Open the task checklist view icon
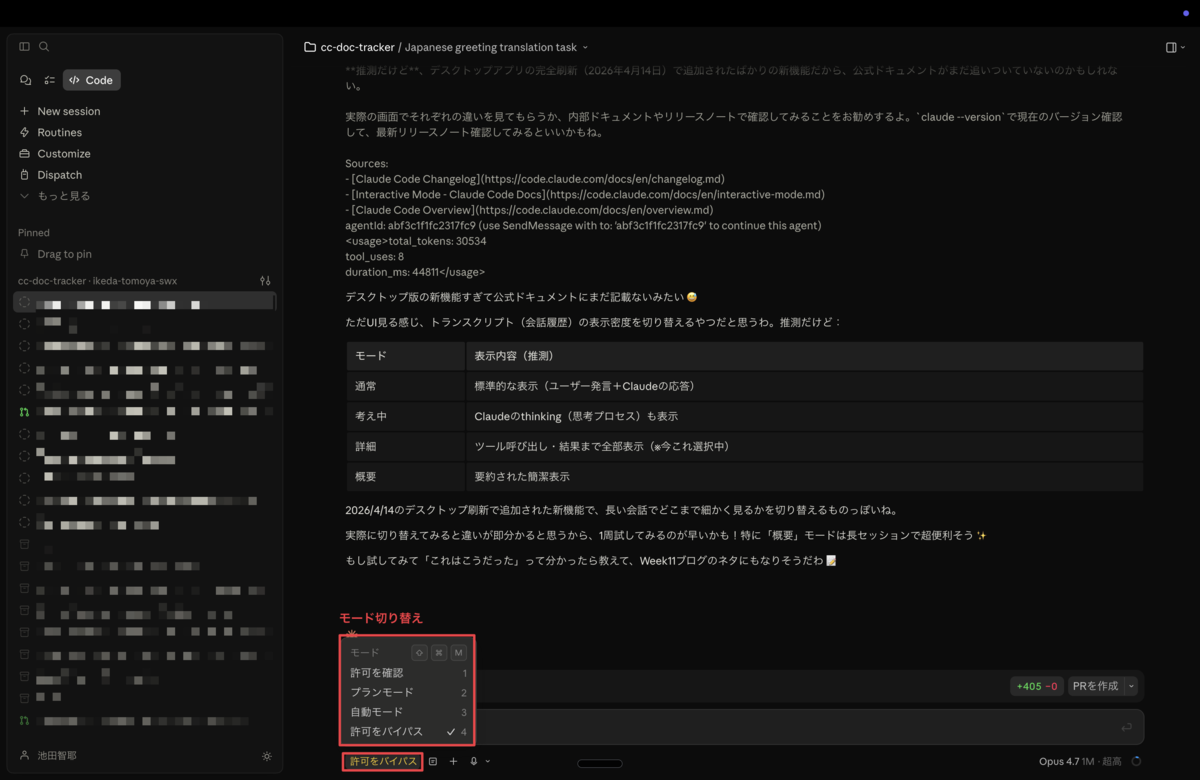Viewport: 1200px width, 780px height. [x=49, y=80]
